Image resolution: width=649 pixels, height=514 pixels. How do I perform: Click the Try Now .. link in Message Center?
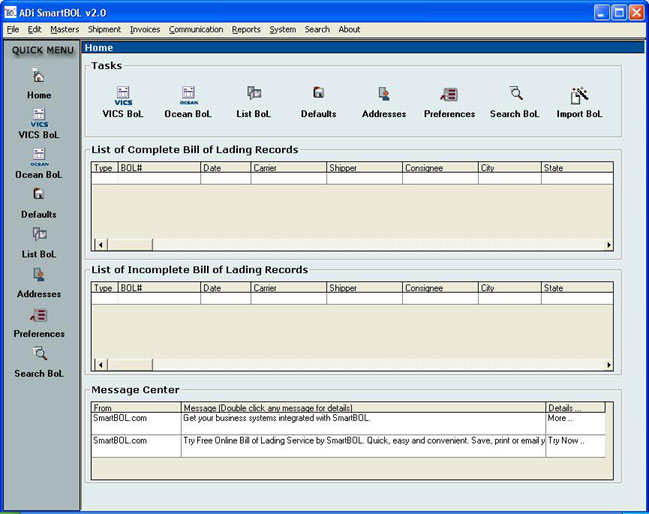566,441
